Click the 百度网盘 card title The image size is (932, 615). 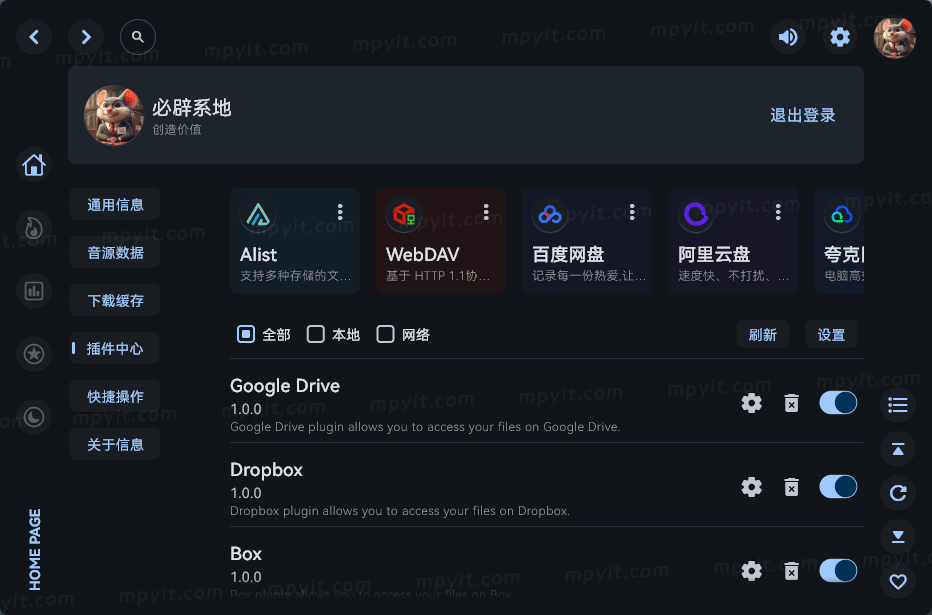pyautogui.click(x=568, y=254)
